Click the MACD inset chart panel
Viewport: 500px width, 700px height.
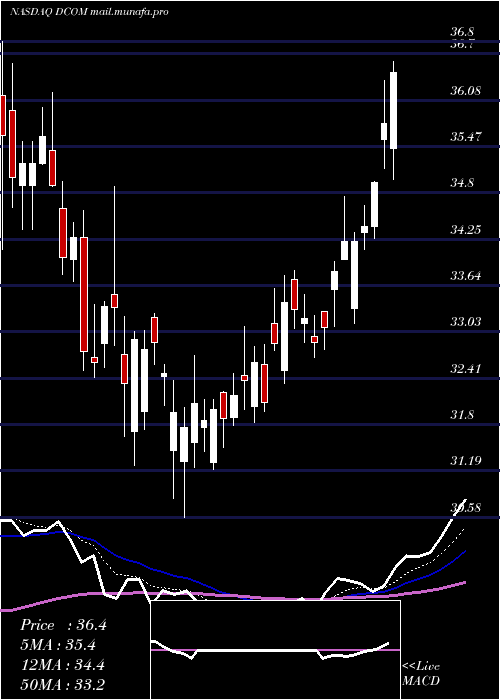click(x=275, y=650)
